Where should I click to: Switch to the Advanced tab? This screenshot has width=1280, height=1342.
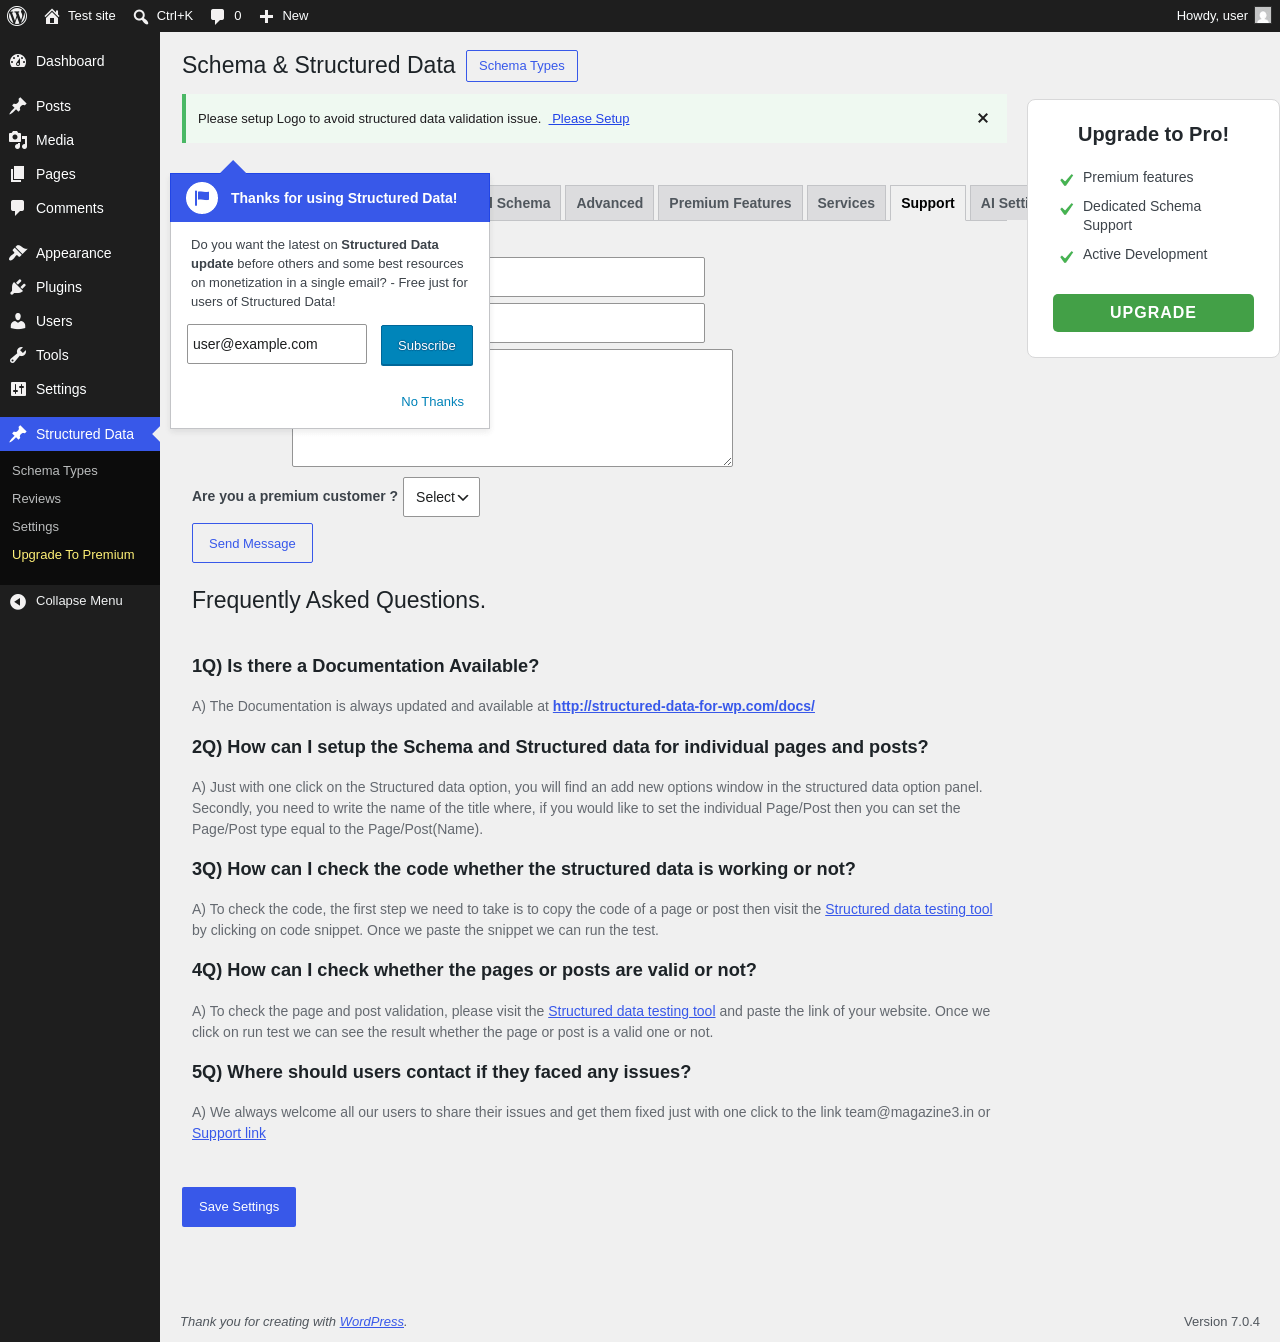[x=610, y=203]
